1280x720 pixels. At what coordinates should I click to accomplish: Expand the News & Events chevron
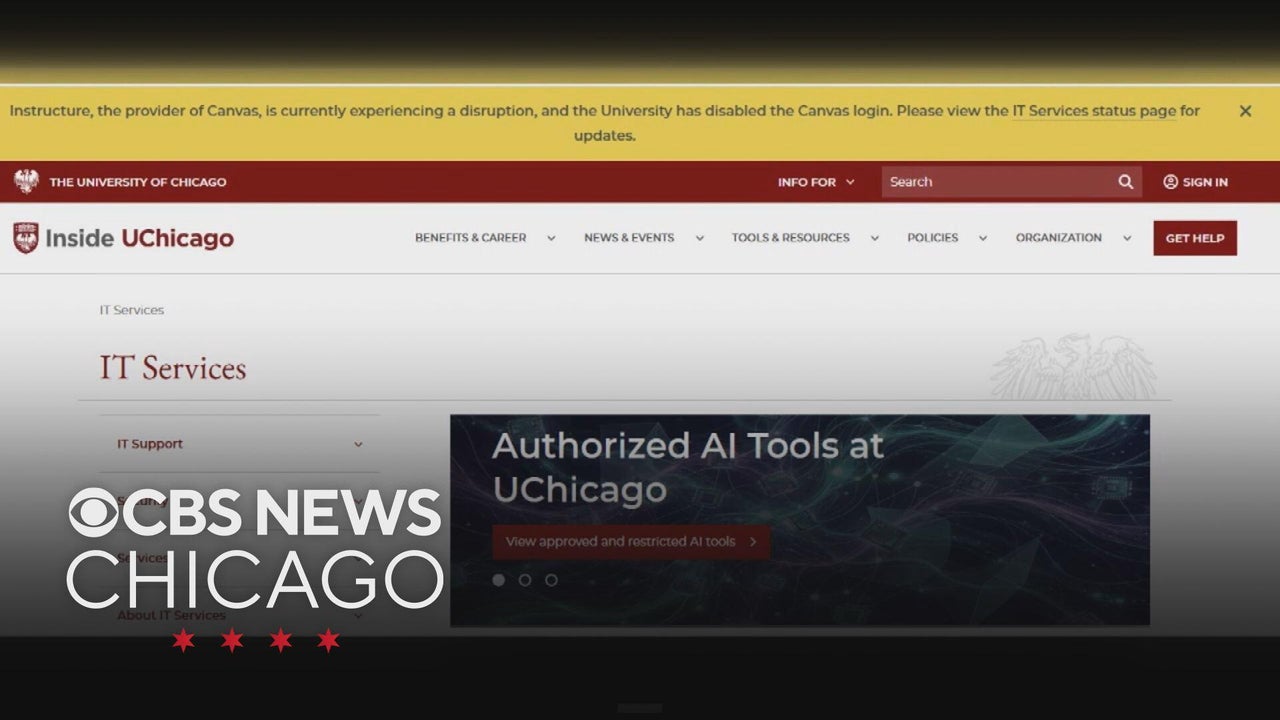click(699, 238)
